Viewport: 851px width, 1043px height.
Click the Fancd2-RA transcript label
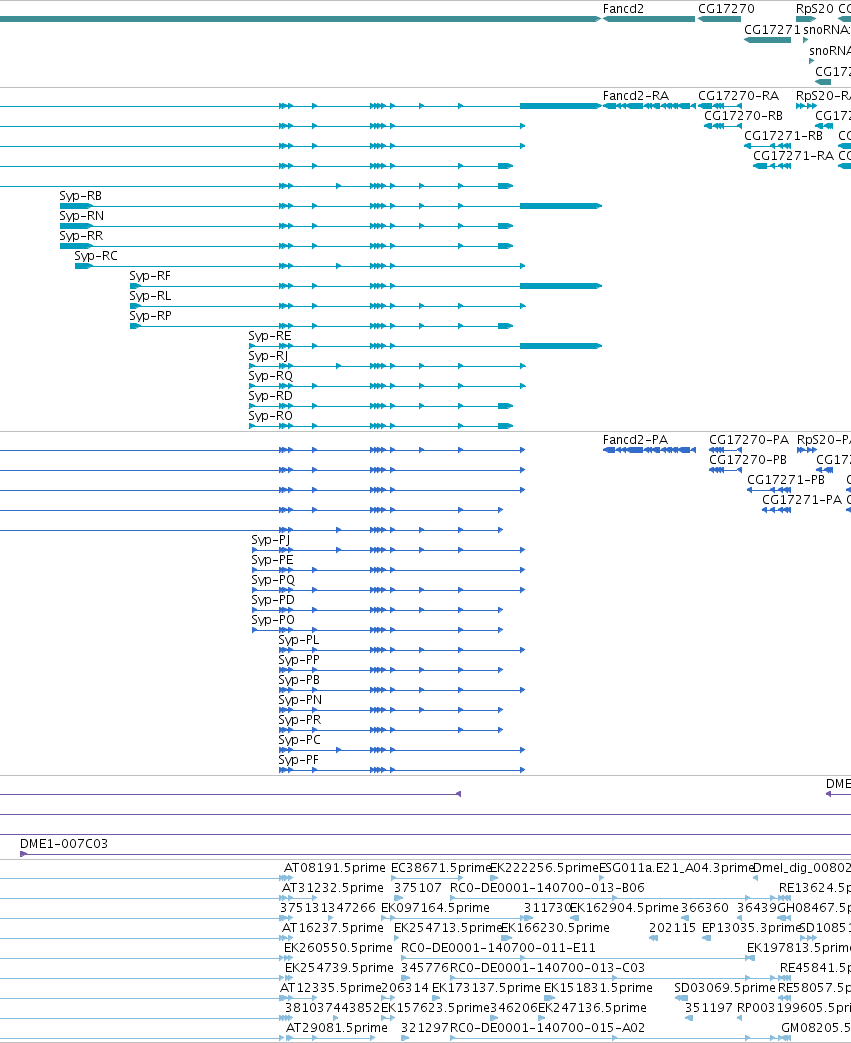(x=635, y=96)
